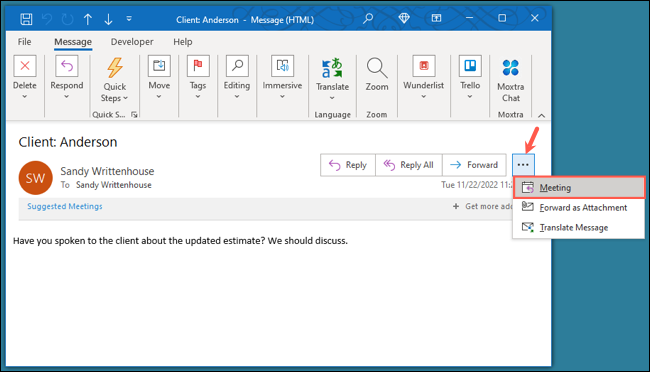
Task: Click the Reply button
Action: tap(348, 165)
